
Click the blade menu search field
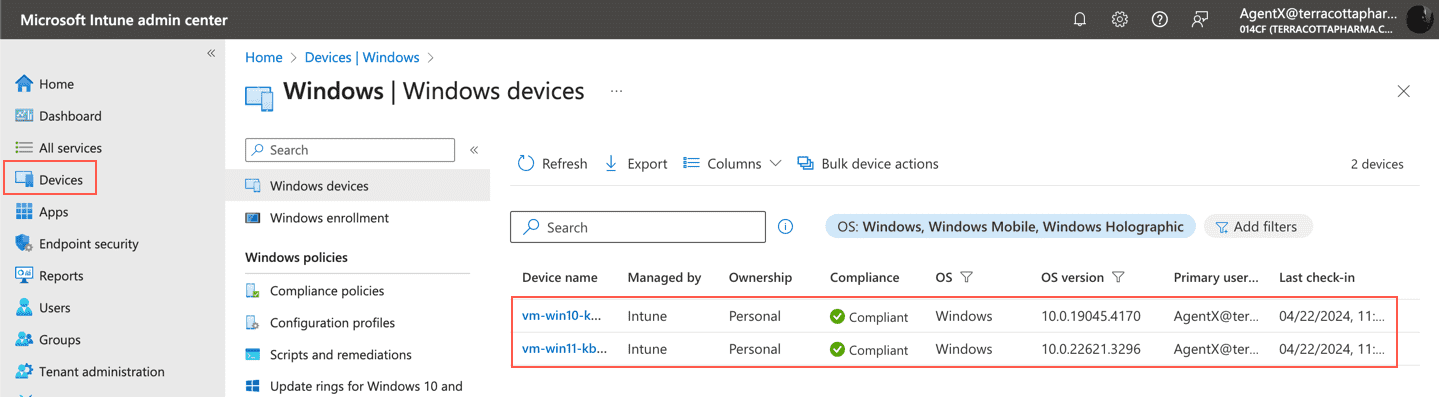[350, 150]
